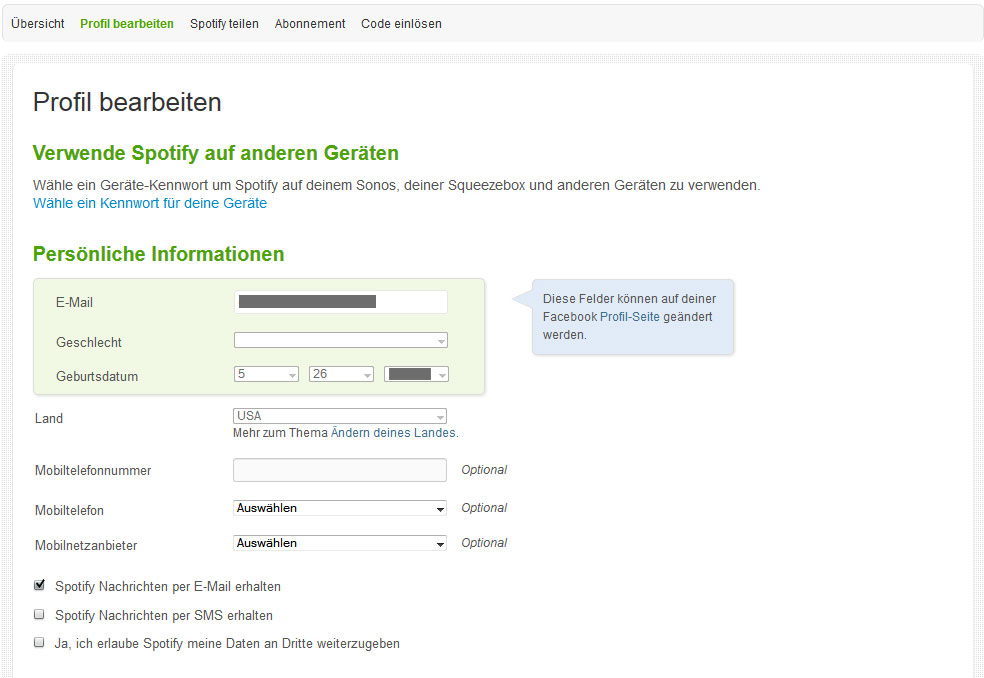Open the Übersicht tab
Viewport: 984px width, 678px height.
point(38,24)
